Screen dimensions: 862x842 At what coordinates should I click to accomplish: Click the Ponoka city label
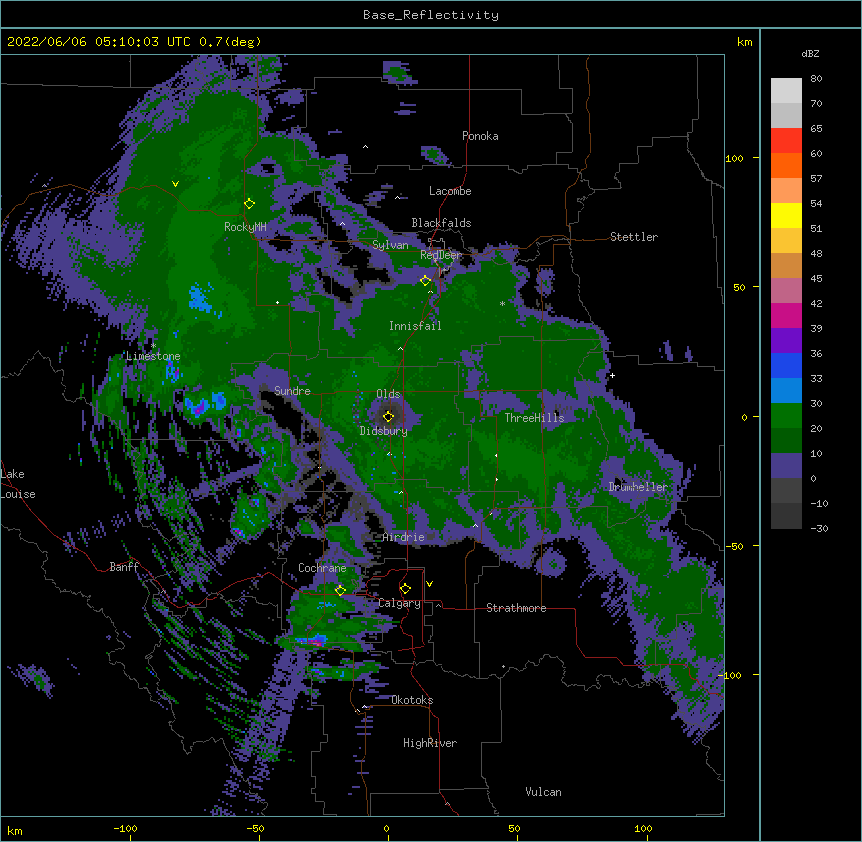[480, 136]
